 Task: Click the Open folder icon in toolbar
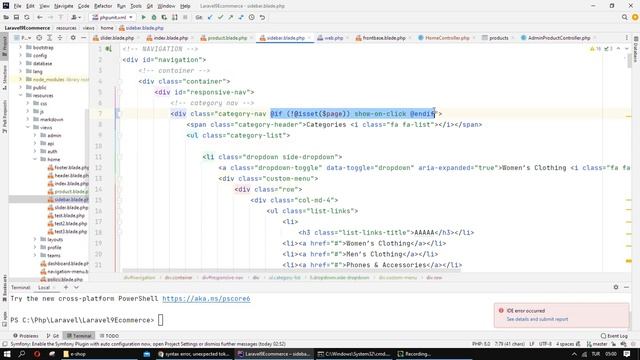(6, 18)
